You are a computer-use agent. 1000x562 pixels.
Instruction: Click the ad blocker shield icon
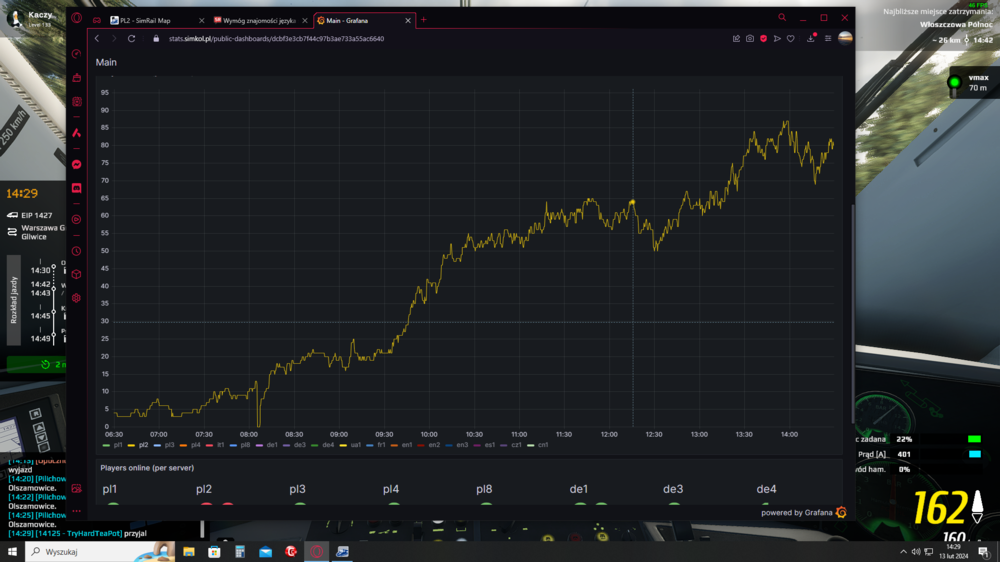(763, 39)
